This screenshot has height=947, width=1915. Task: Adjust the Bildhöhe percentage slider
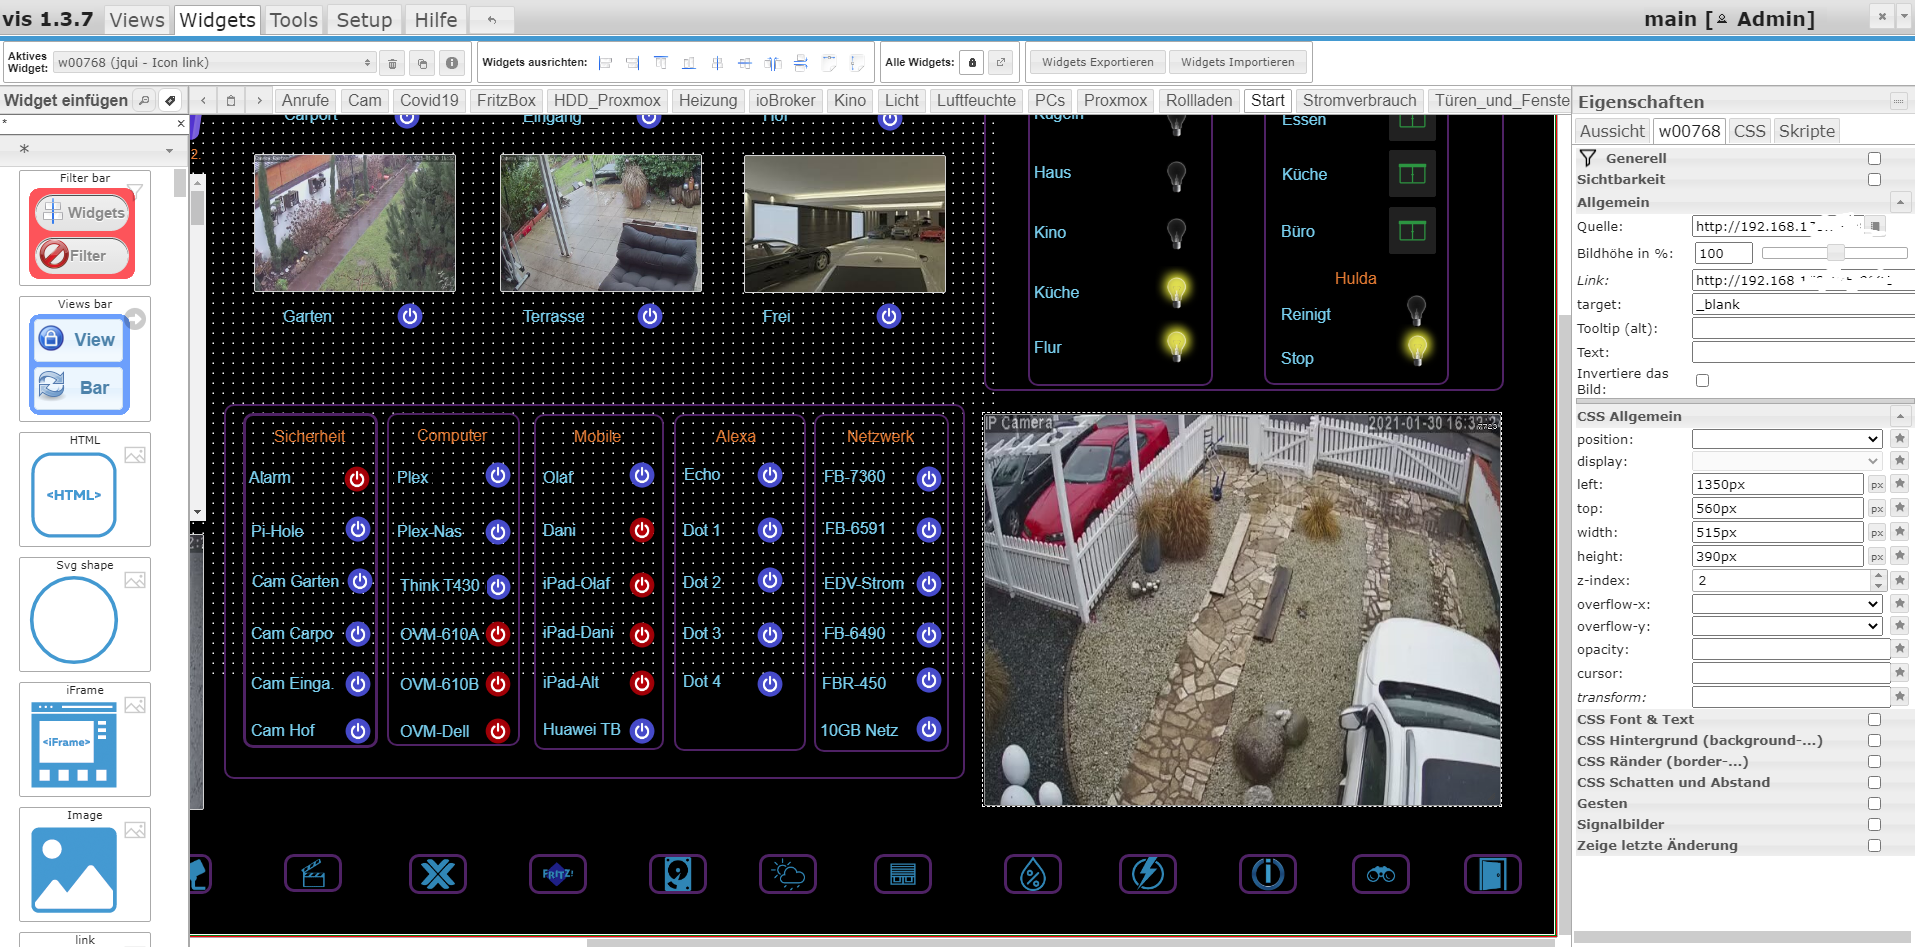click(1834, 253)
